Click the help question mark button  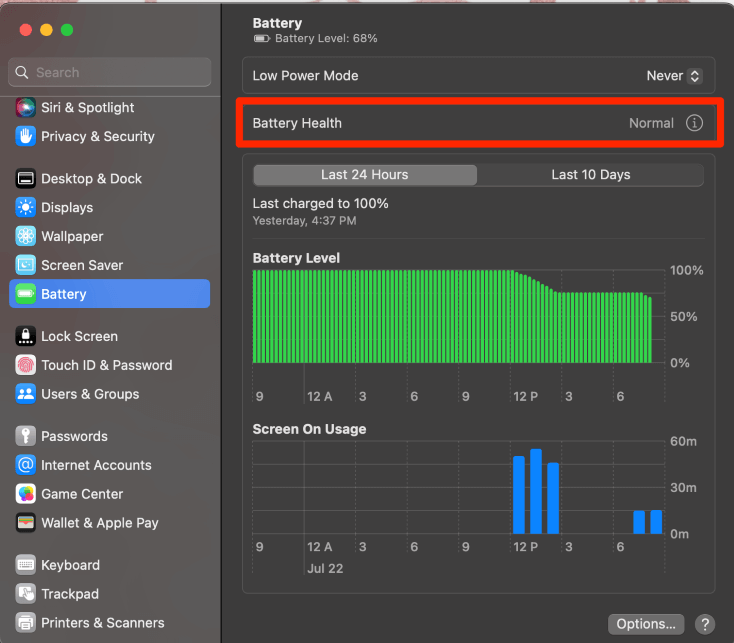pos(705,624)
